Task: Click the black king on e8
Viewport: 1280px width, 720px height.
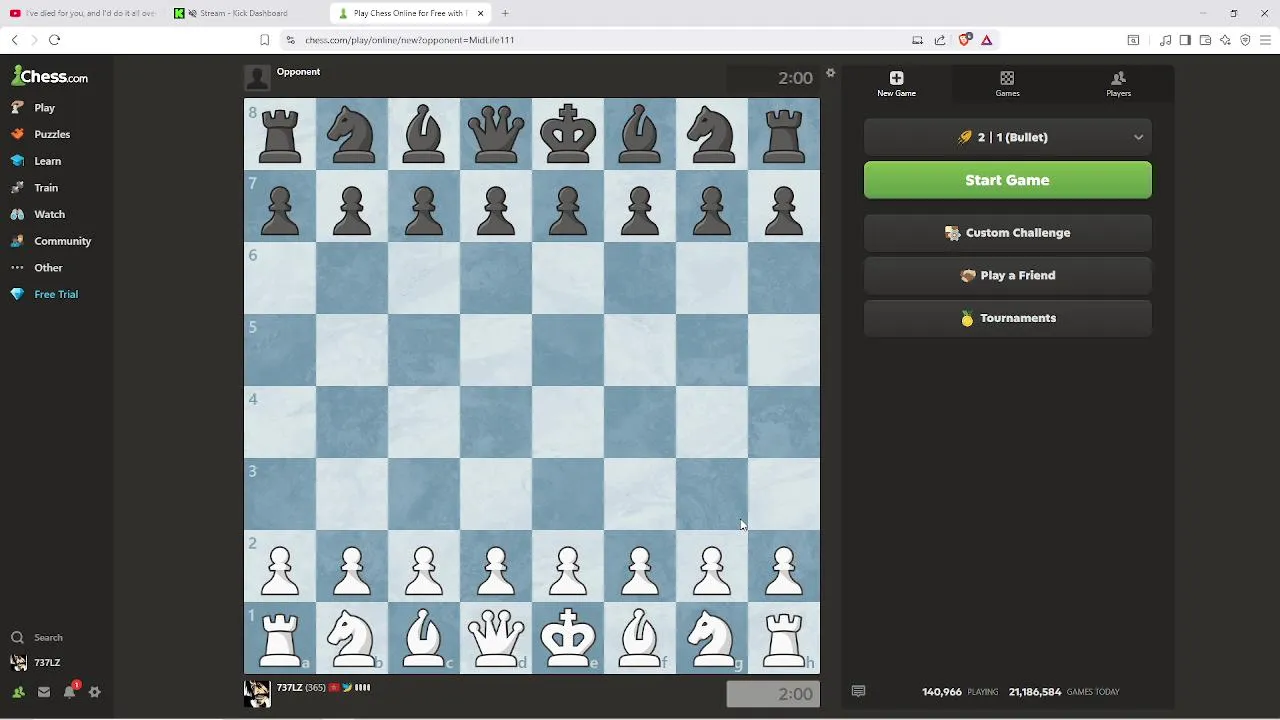Action: 568,134
